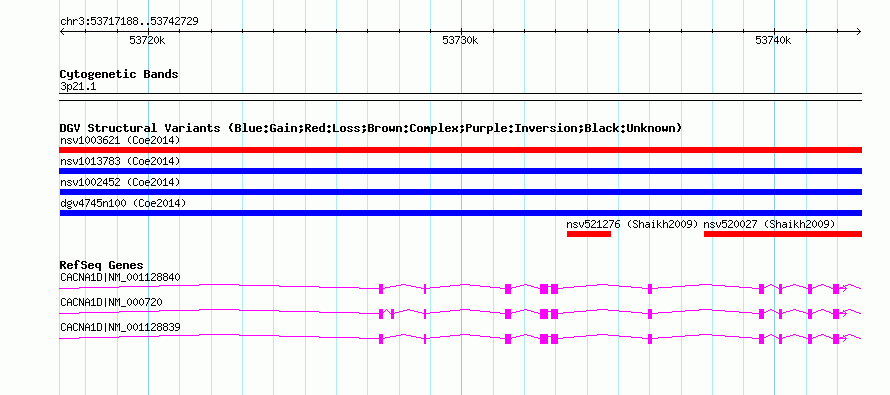
Task: Click the left arrowhead of the ruler
Action: pyautogui.click(x=62, y=31)
